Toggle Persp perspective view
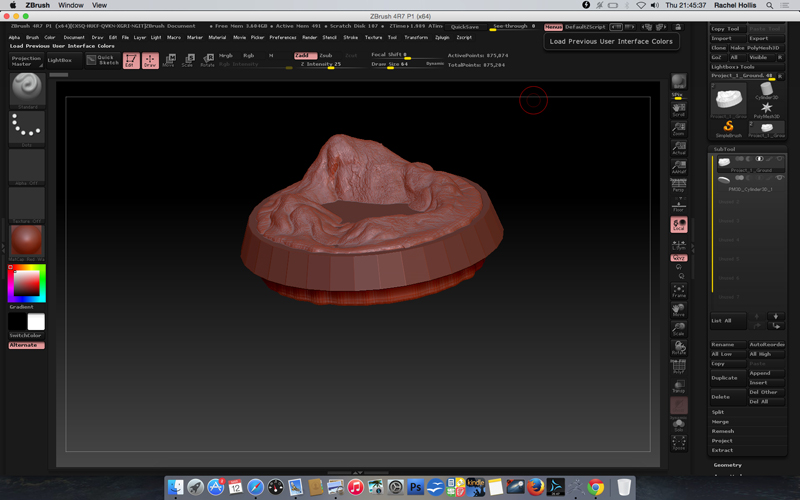 point(679,186)
